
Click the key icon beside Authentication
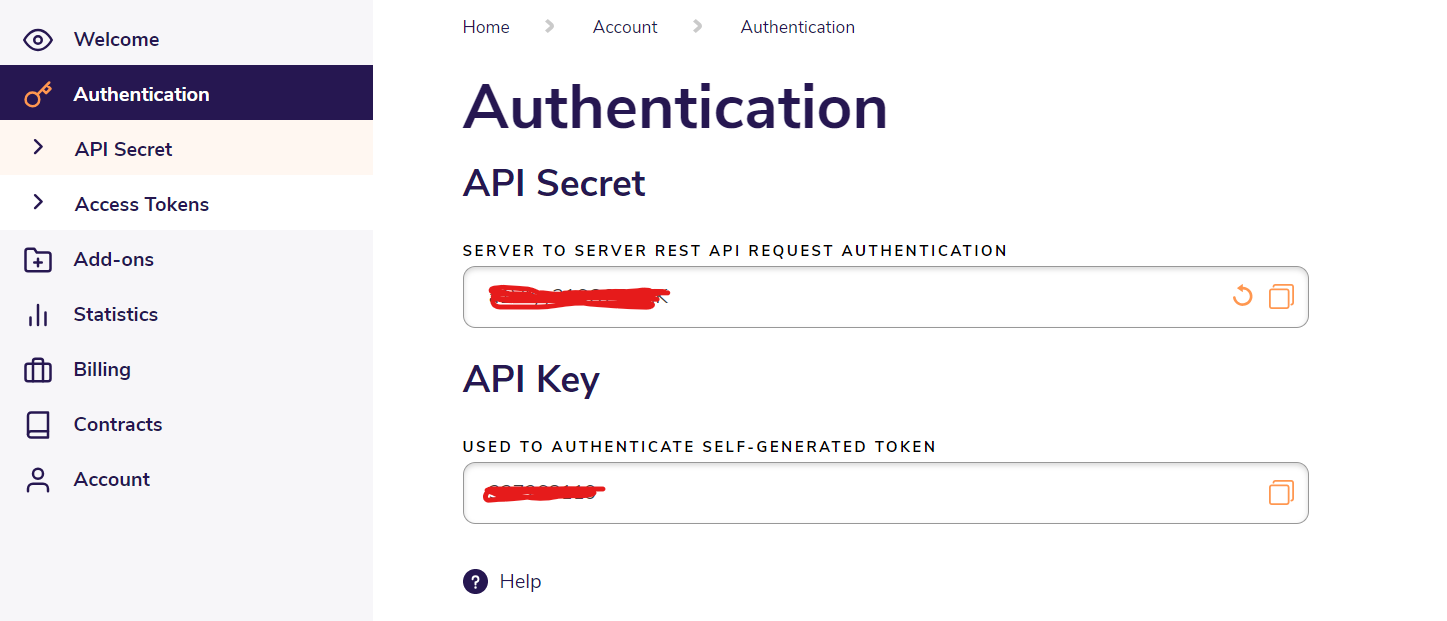[x=38, y=95]
